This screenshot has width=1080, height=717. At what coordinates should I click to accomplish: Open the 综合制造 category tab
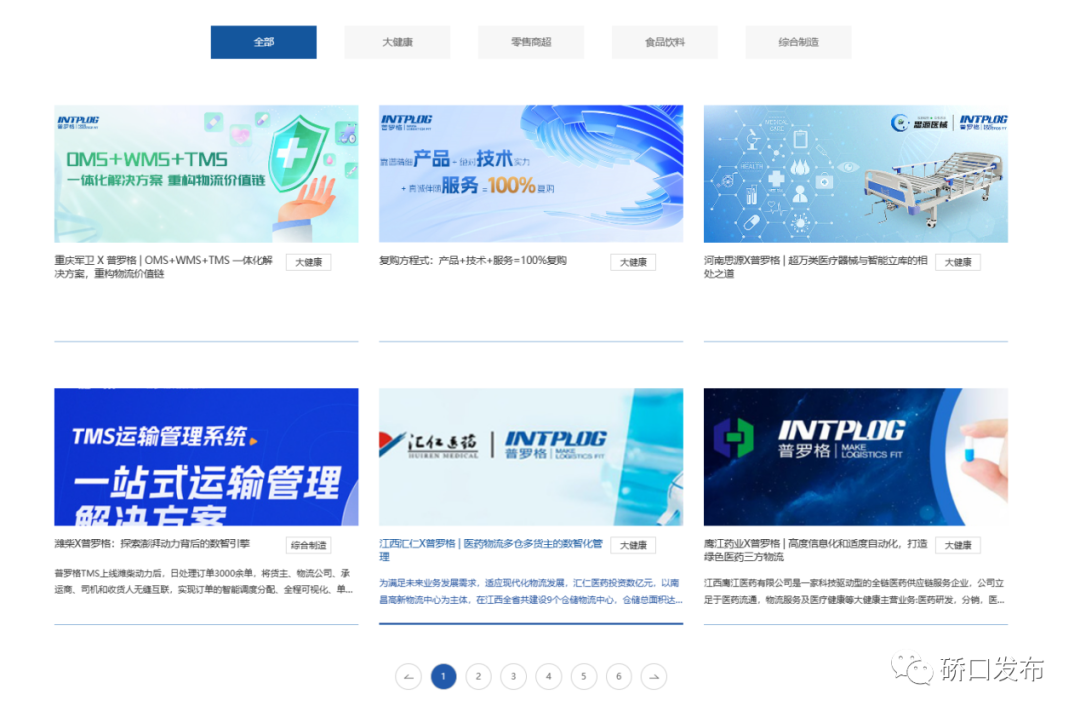[798, 42]
